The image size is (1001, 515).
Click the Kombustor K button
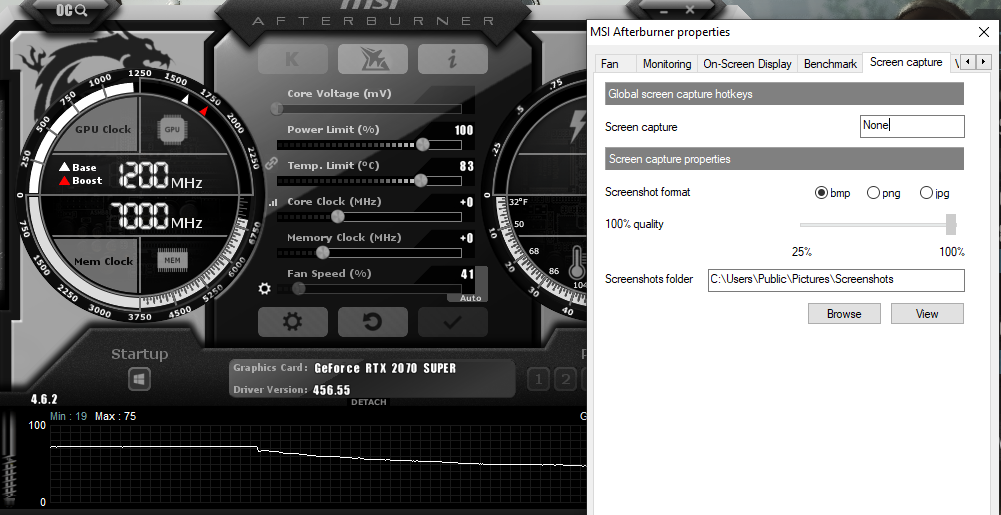[x=292, y=59]
